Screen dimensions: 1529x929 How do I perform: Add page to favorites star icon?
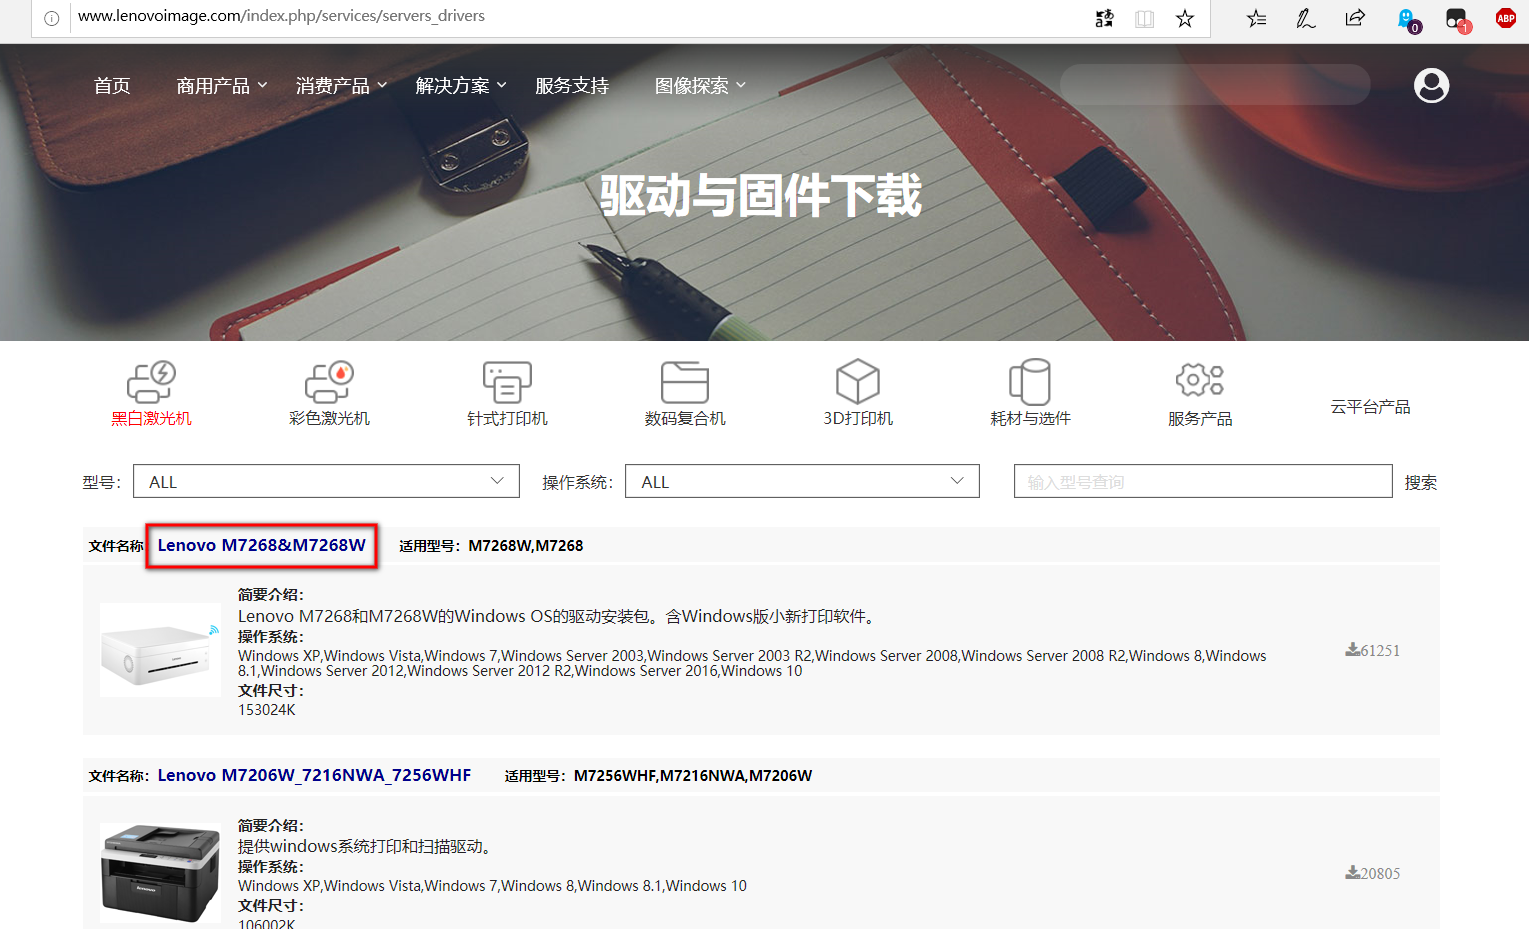(x=1185, y=18)
